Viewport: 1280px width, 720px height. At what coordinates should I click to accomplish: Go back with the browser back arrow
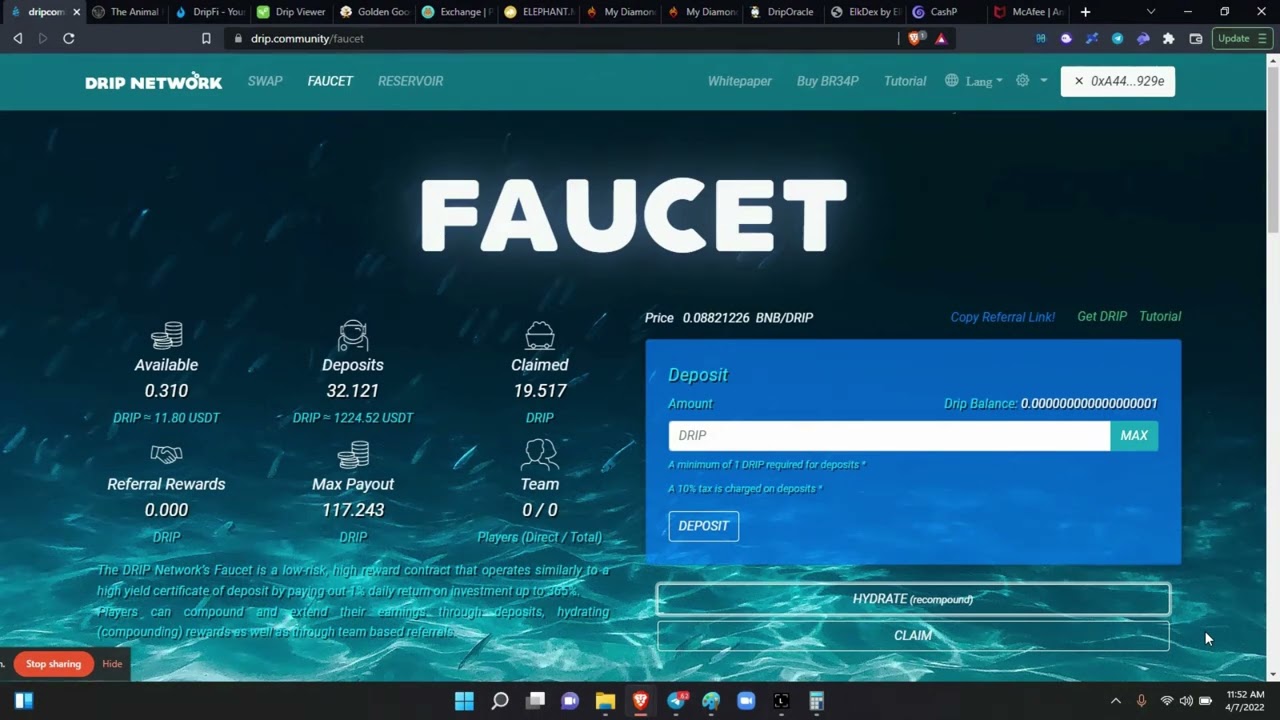coord(17,38)
